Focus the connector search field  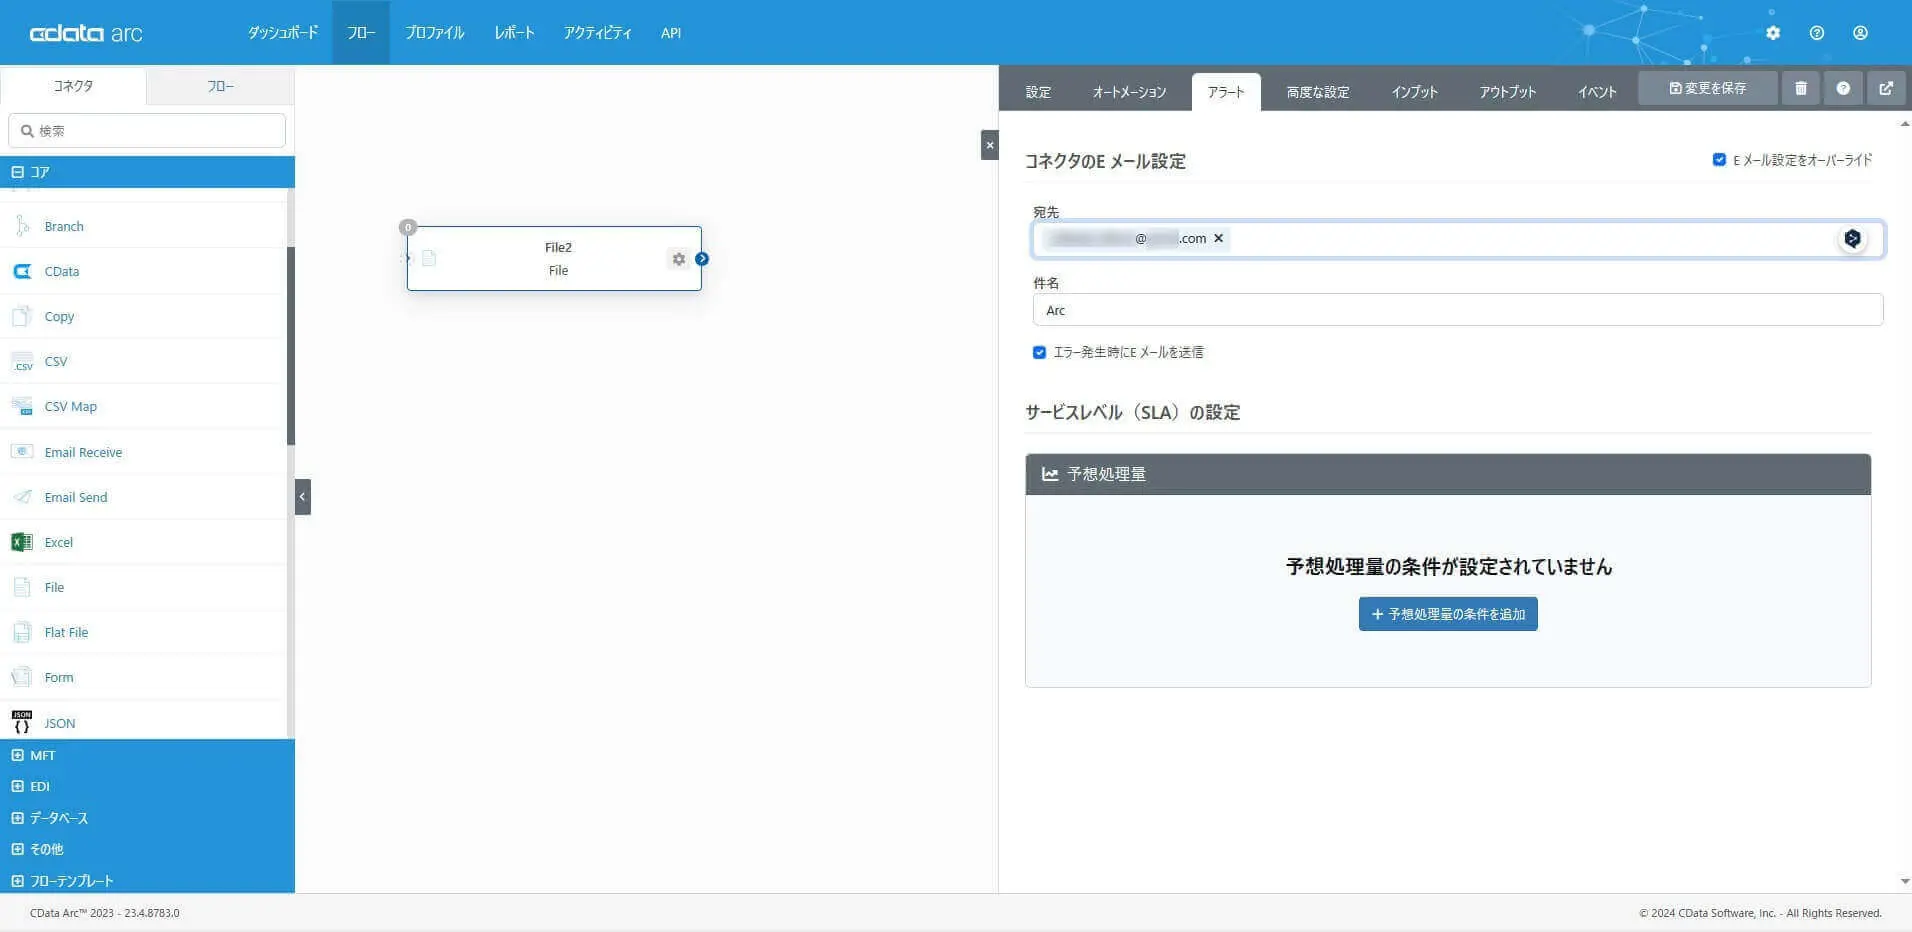(x=147, y=131)
